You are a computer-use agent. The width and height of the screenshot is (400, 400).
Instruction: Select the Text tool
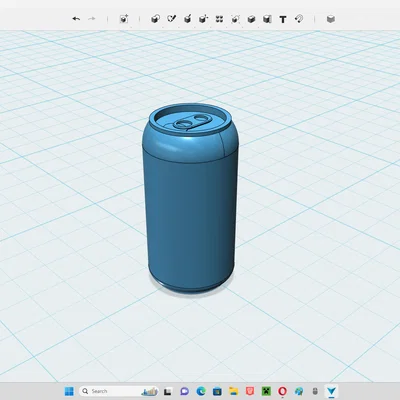point(283,19)
